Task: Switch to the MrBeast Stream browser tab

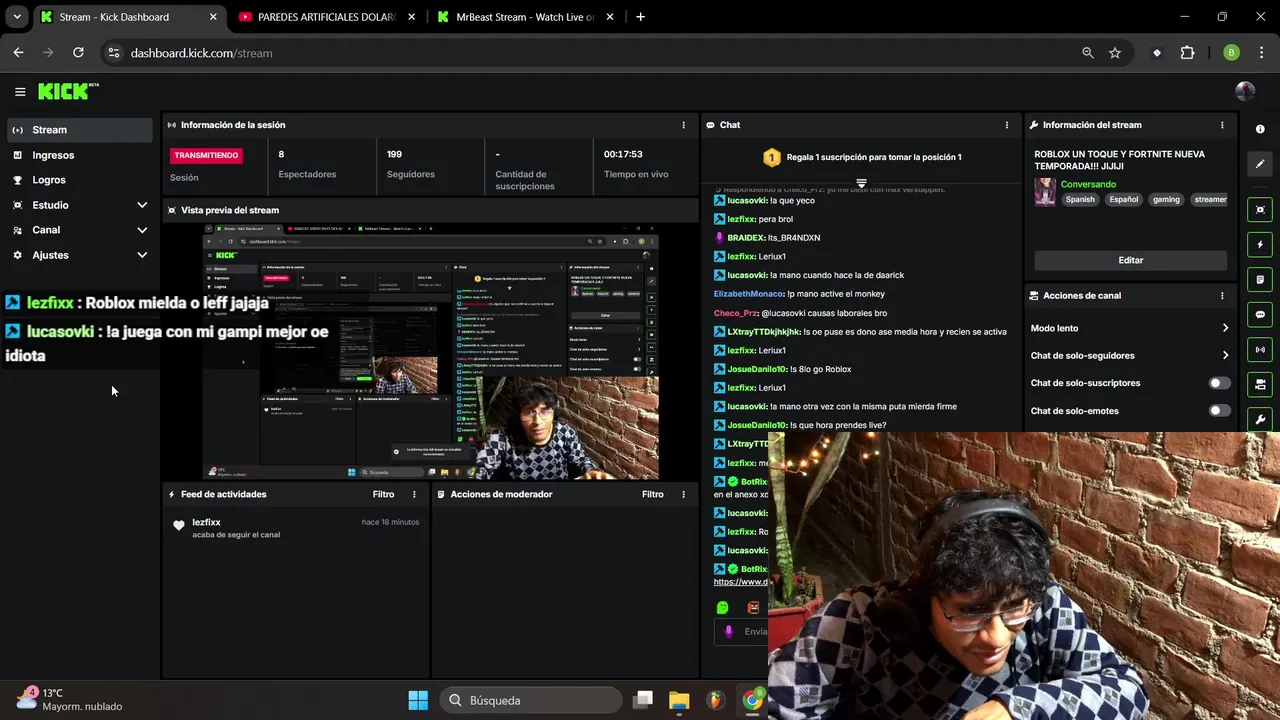Action: tap(524, 17)
